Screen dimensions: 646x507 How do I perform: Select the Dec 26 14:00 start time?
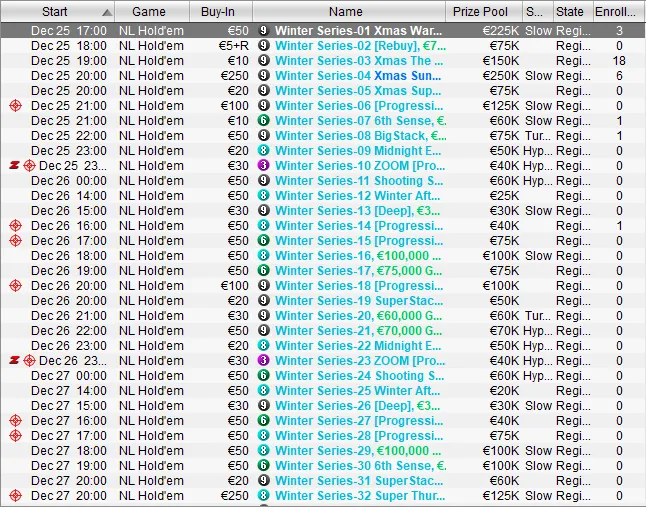(x=69, y=196)
